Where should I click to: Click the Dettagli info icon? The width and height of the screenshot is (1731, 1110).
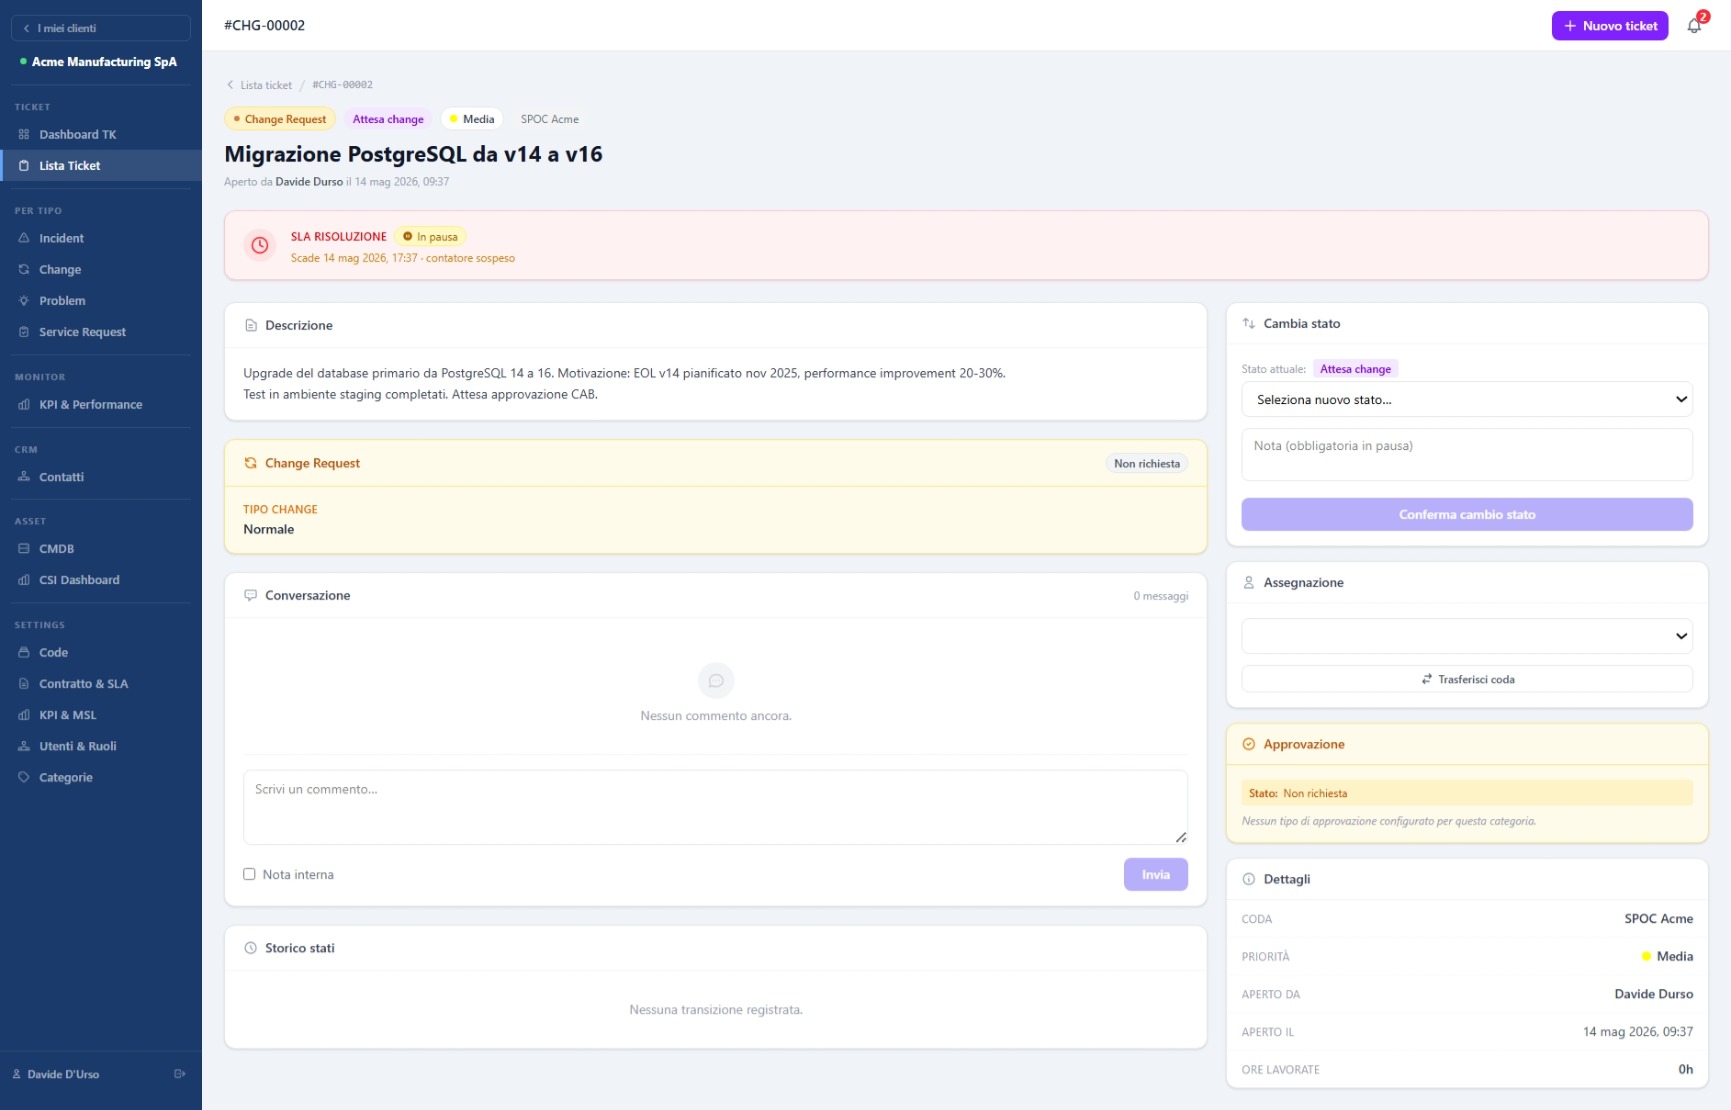1248,879
